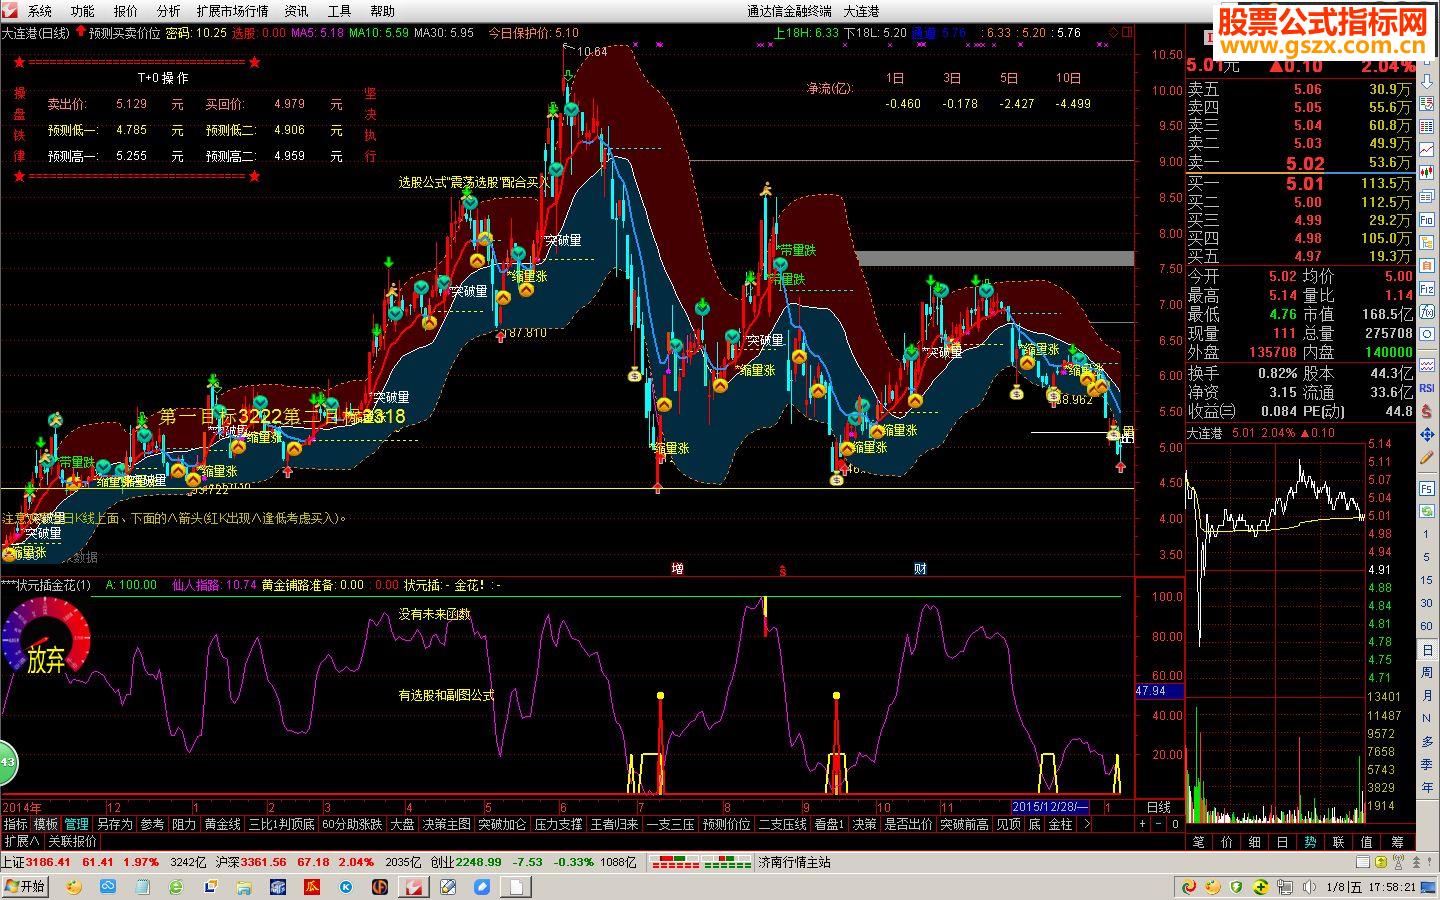Click the > arrow after 金柱 tab
This screenshot has width=1440, height=900.
pos(1086,825)
